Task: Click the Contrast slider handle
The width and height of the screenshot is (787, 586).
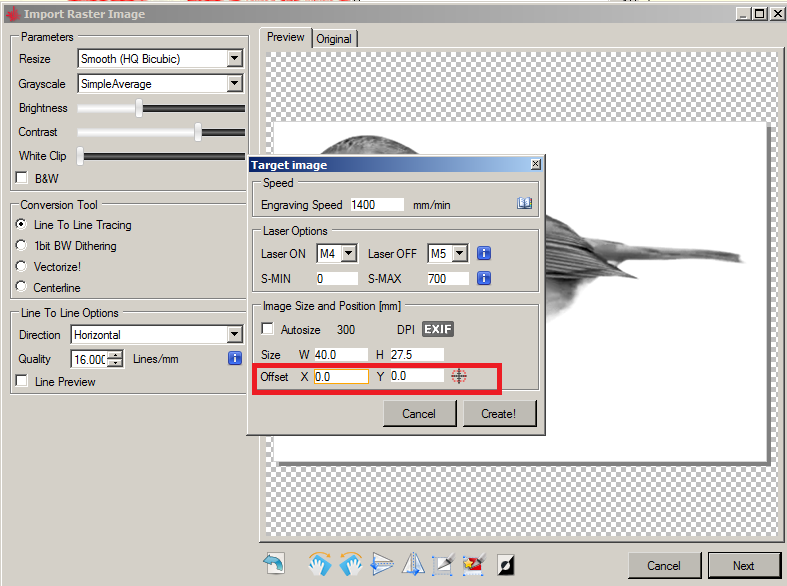Action: click(x=198, y=132)
